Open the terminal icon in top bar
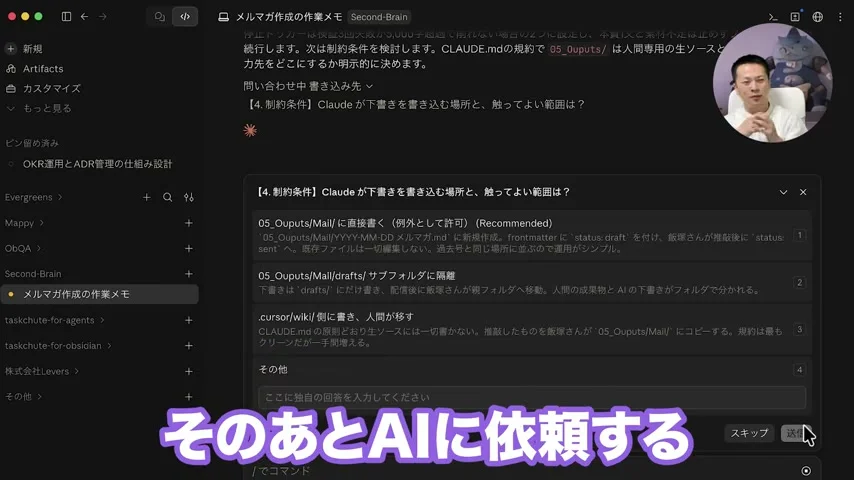 point(773,17)
